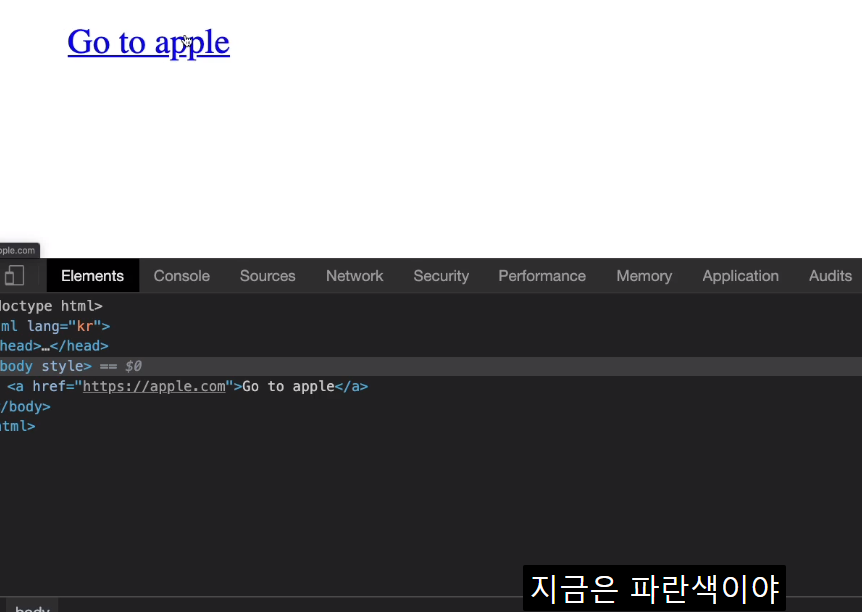862x612 pixels.
Task: Open the Console tab
Action: (x=181, y=275)
